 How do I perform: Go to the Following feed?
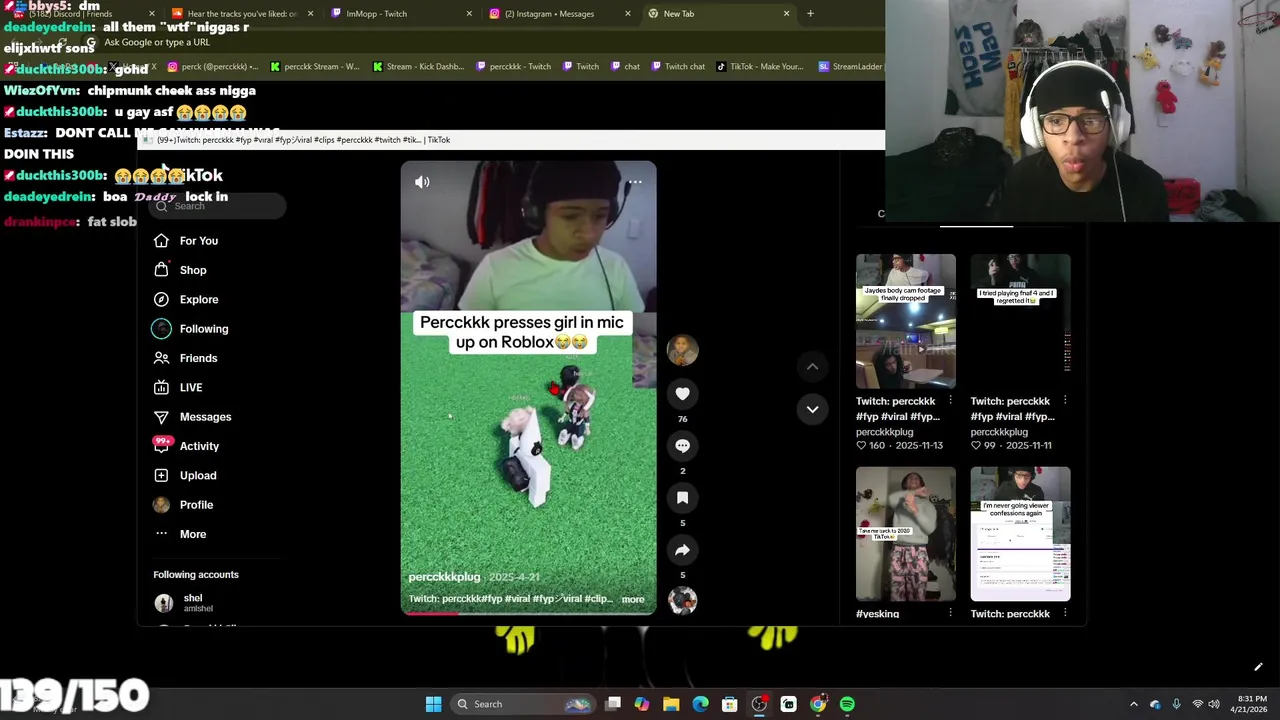pos(191,329)
